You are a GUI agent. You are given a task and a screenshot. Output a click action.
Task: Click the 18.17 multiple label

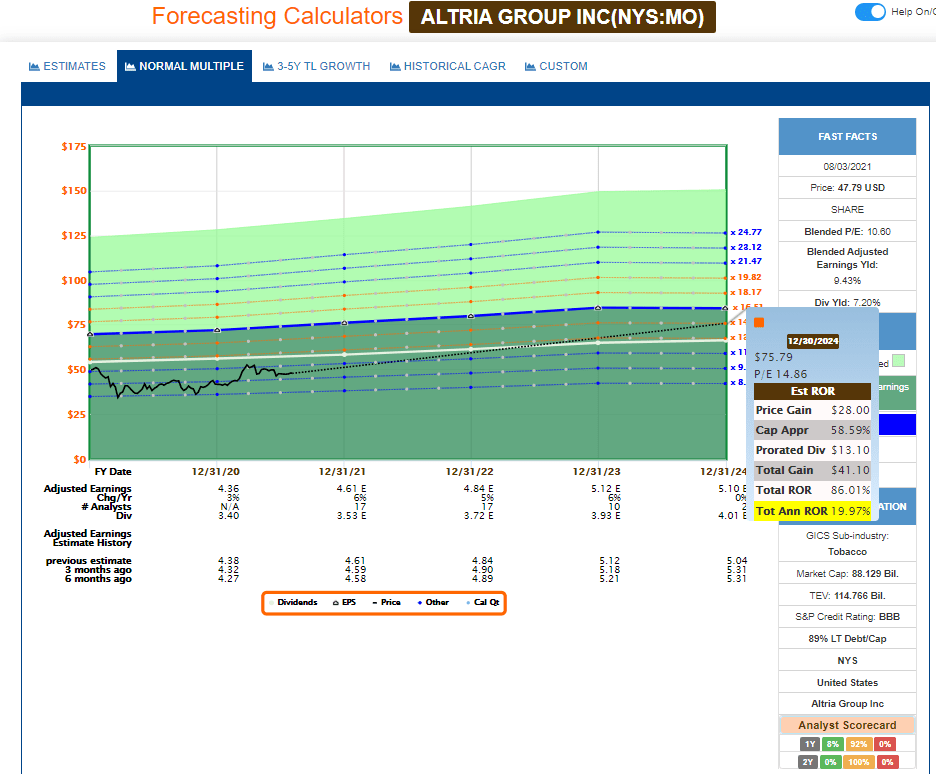(746, 292)
